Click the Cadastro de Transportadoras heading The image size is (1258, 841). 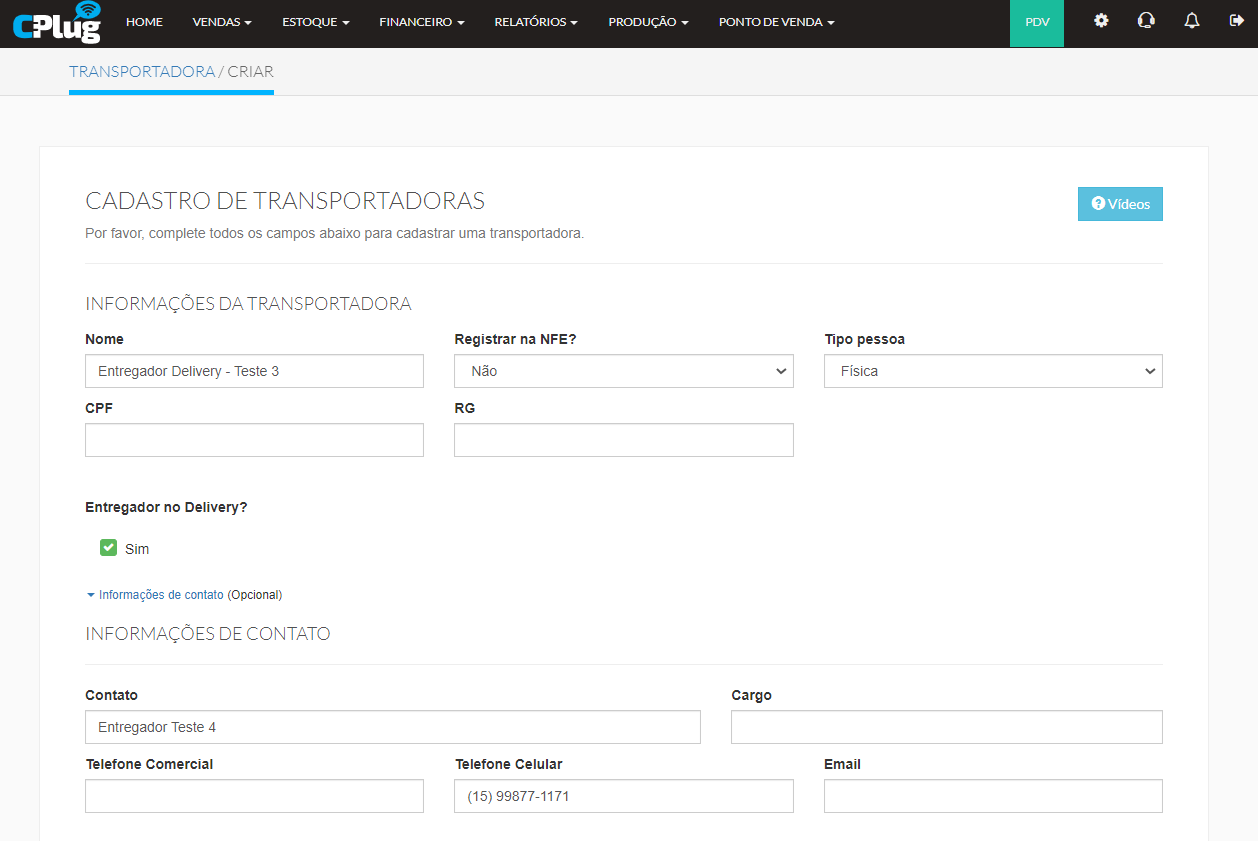click(x=285, y=200)
